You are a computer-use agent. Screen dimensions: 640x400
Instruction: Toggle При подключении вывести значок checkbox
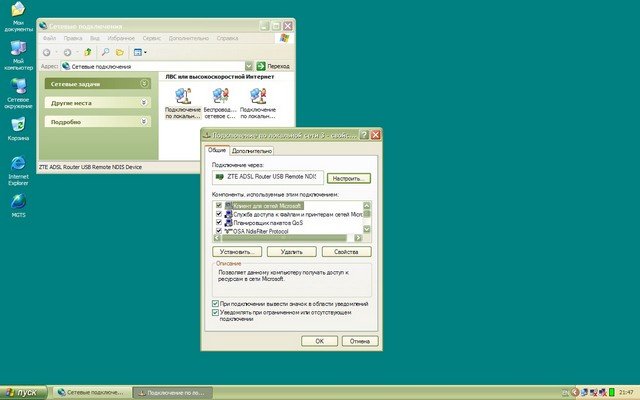click(x=215, y=303)
